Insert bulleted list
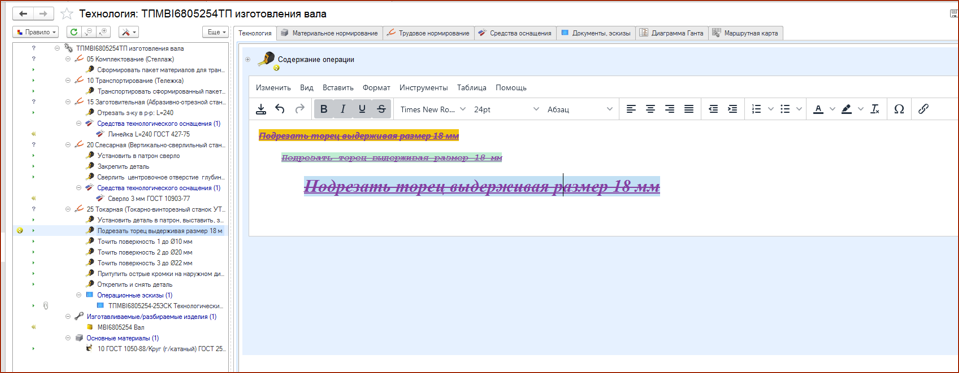Viewport: 959px width, 373px height. 785,109
